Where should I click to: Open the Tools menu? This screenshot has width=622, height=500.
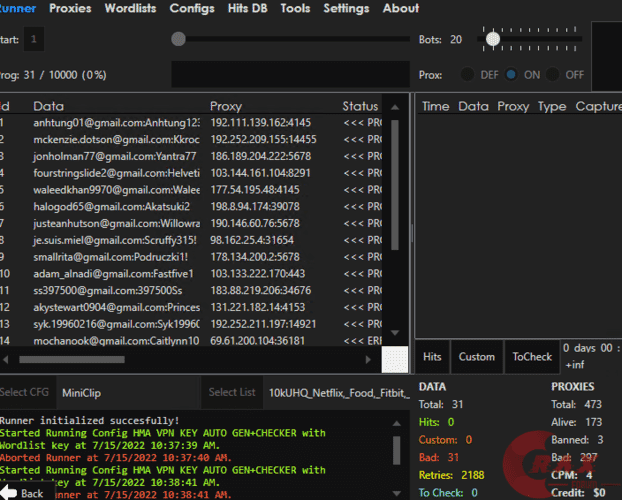click(295, 8)
